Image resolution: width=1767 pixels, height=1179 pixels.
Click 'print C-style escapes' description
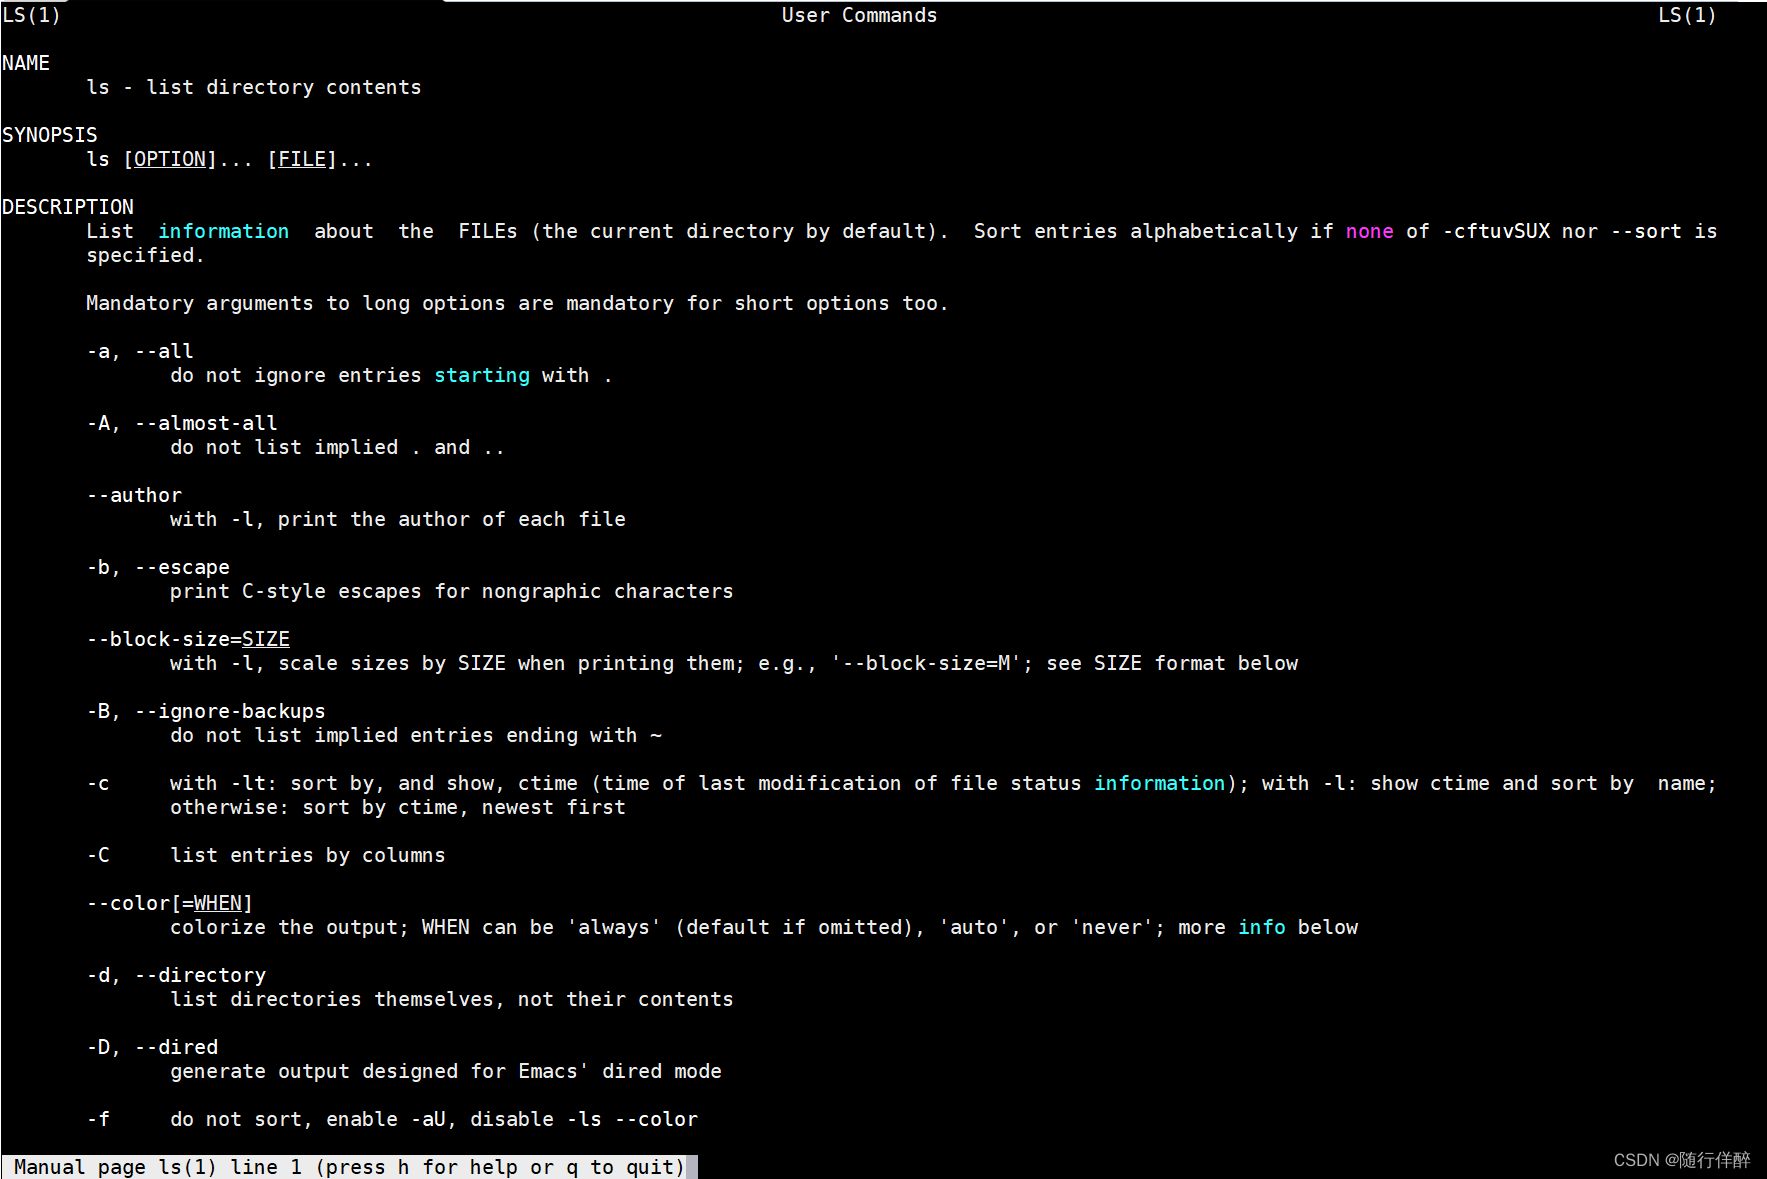[452, 591]
